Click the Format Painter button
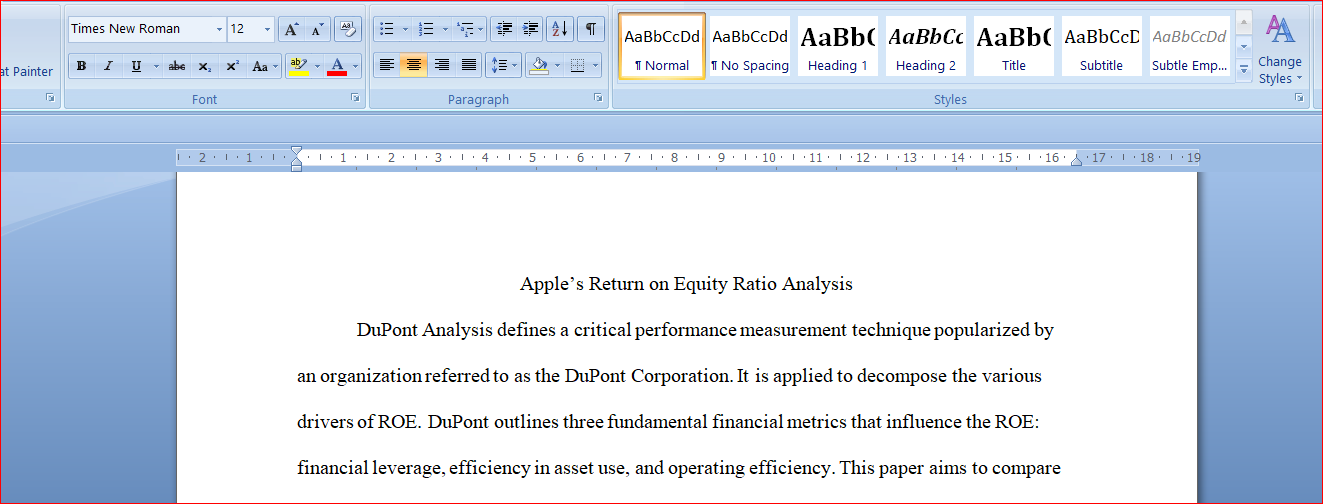1323x504 pixels. (26, 71)
